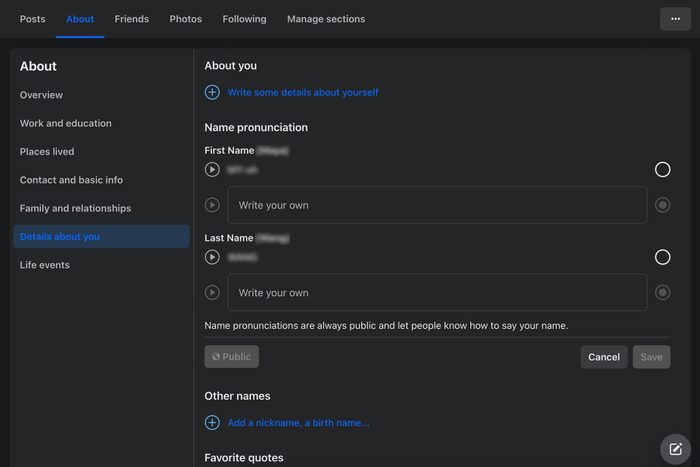Click the plus icon beside Add a nickname
This screenshot has width=700, height=467.
pos(212,423)
